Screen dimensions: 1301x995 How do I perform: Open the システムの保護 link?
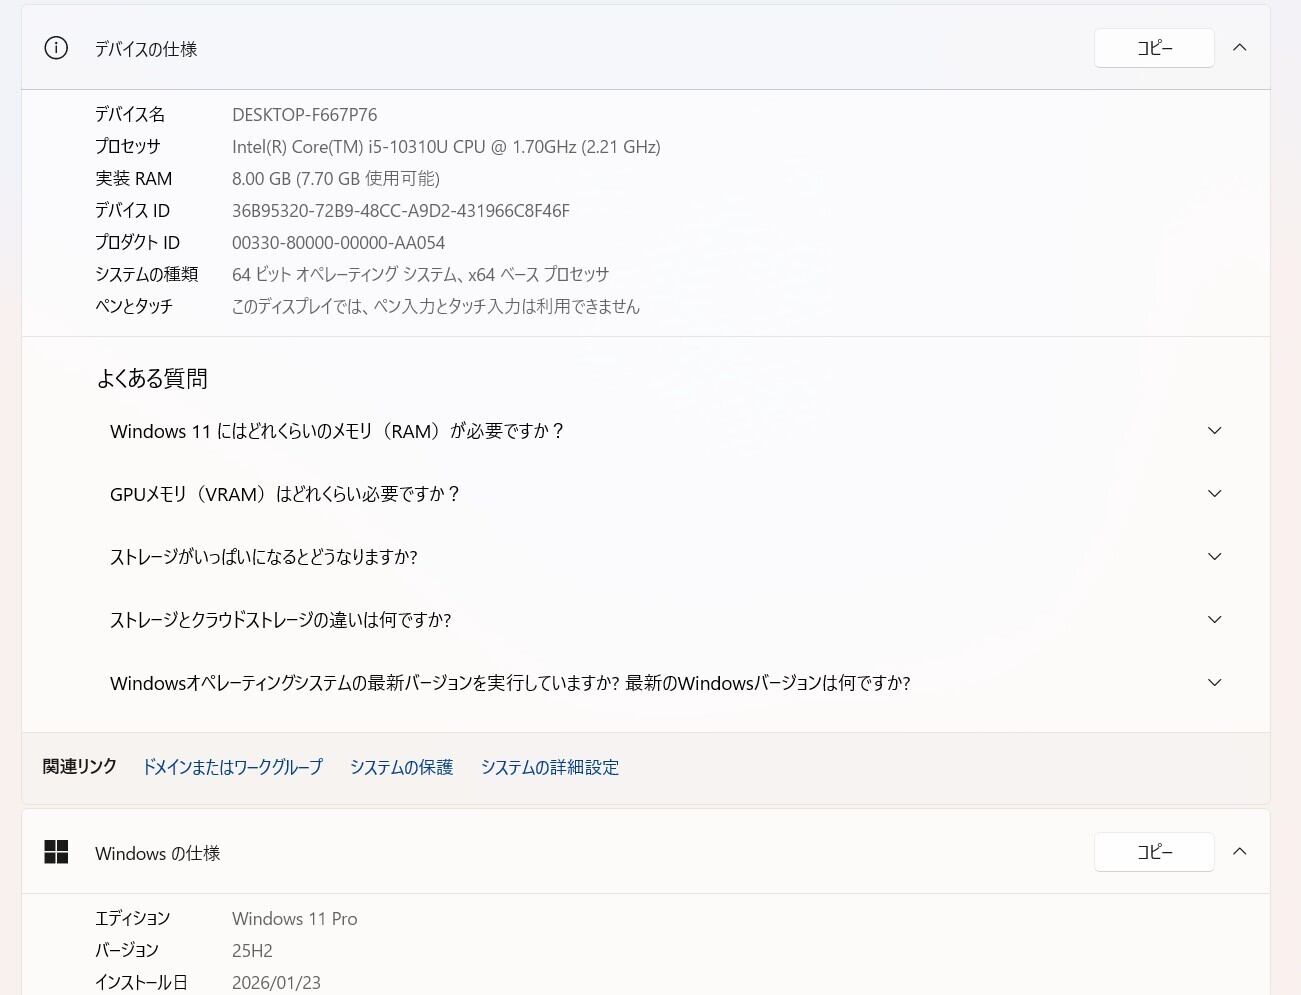tap(401, 767)
